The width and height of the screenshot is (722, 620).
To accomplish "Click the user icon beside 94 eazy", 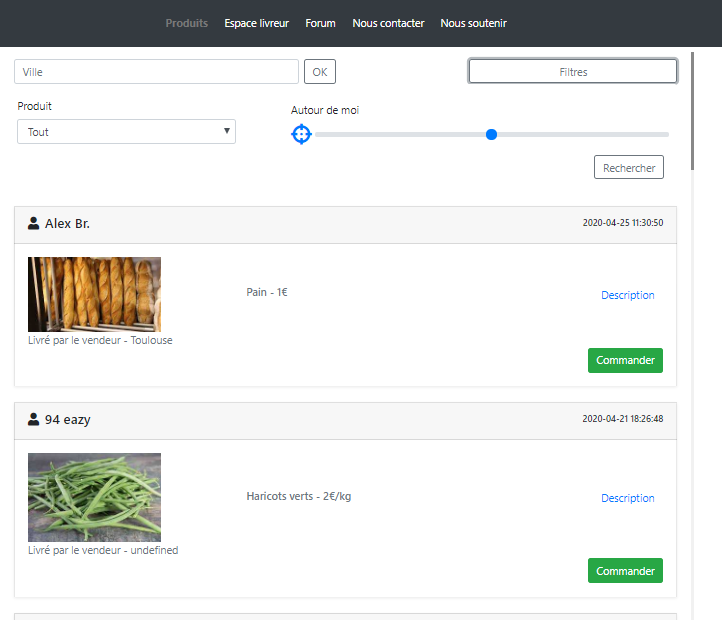I will tap(34, 419).
